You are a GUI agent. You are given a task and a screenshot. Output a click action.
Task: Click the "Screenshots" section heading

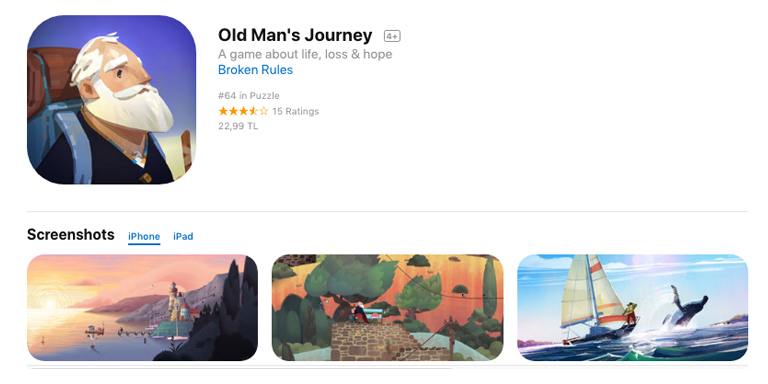(71, 235)
